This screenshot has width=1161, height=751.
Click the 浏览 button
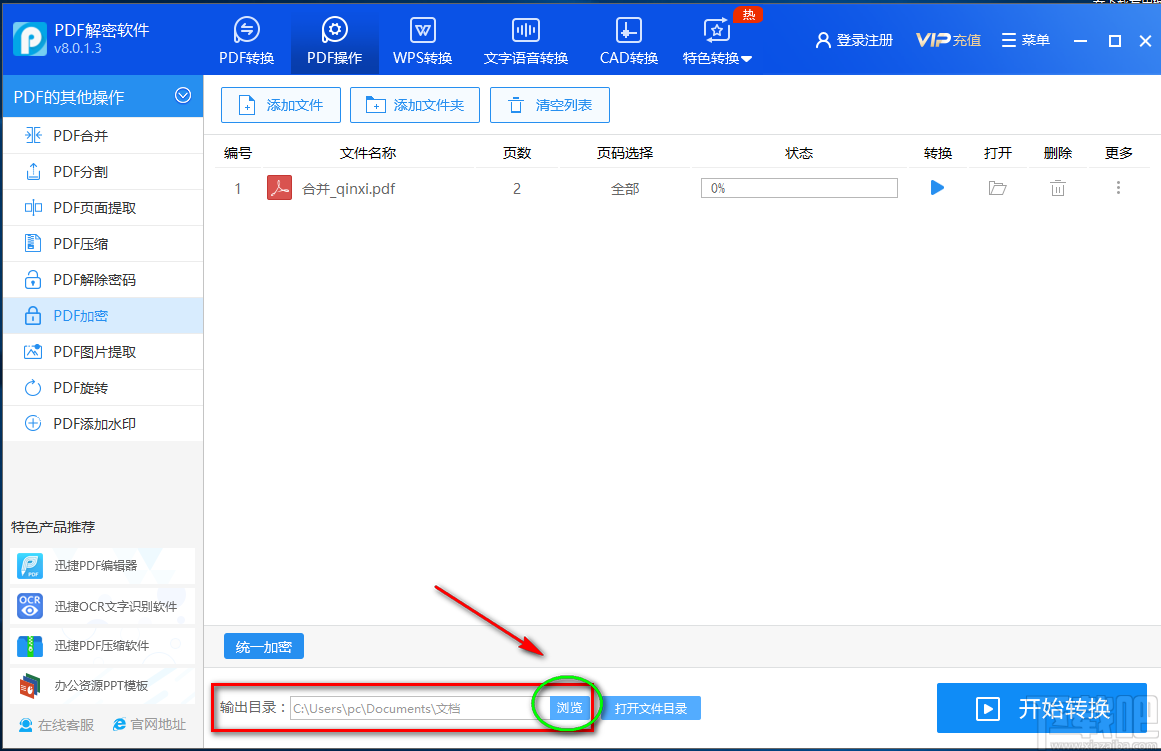(x=569, y=708)
